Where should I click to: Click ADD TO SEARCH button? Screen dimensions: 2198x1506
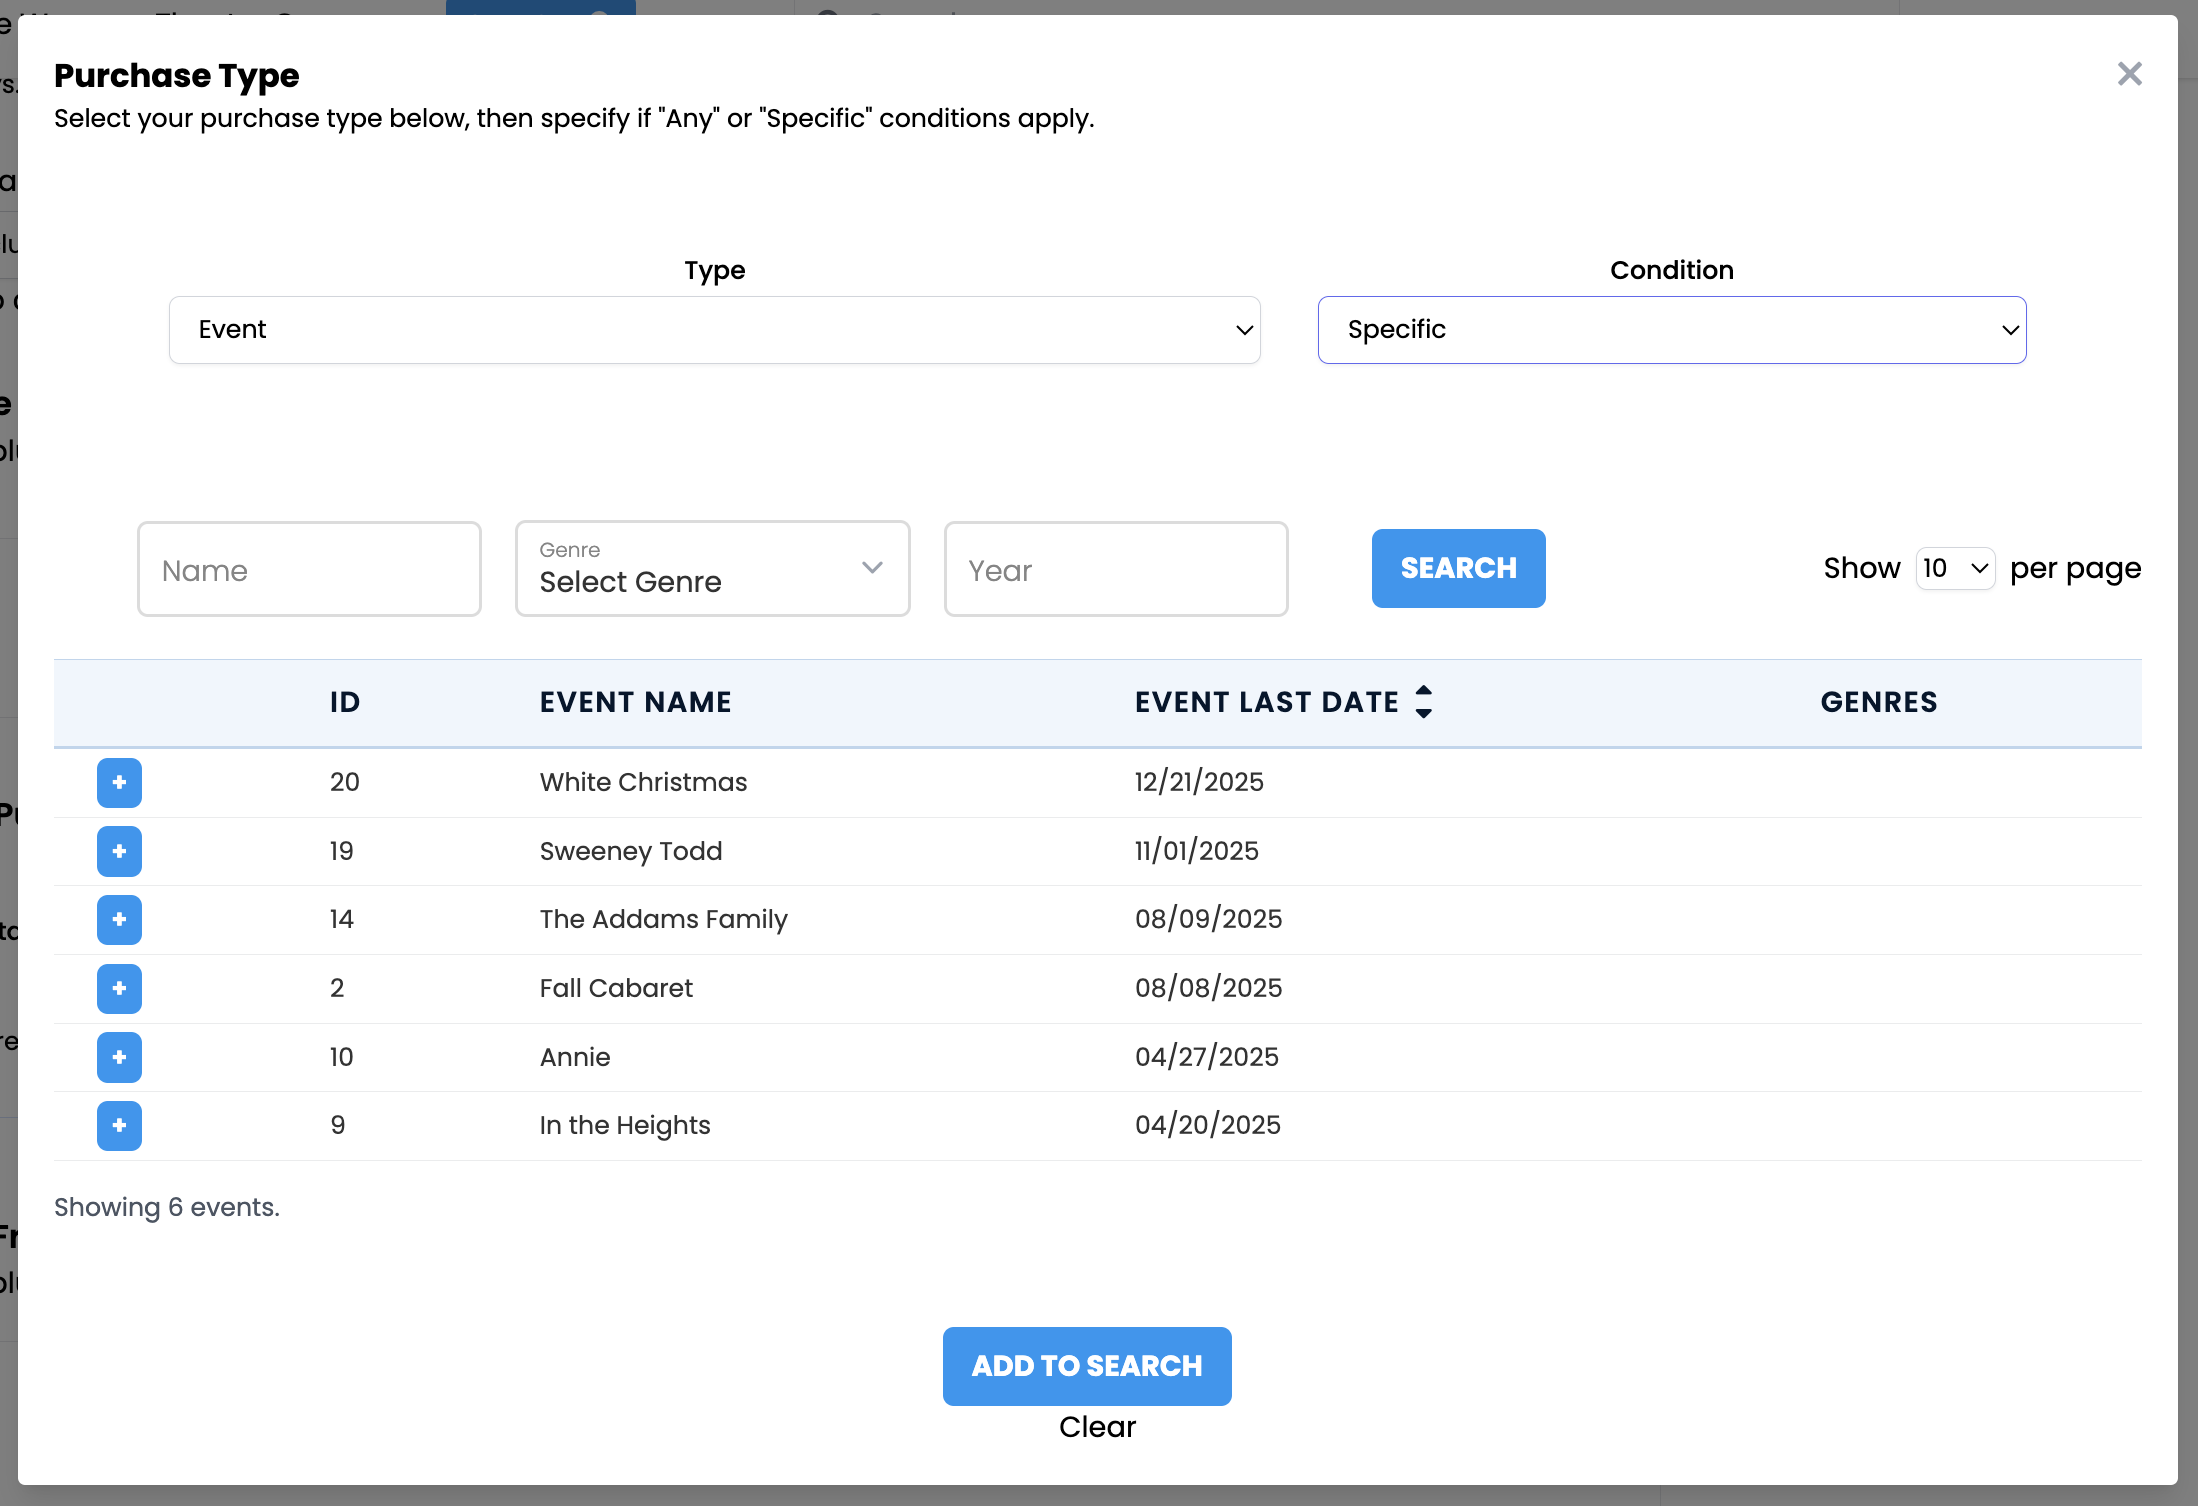(1087, 1366)
